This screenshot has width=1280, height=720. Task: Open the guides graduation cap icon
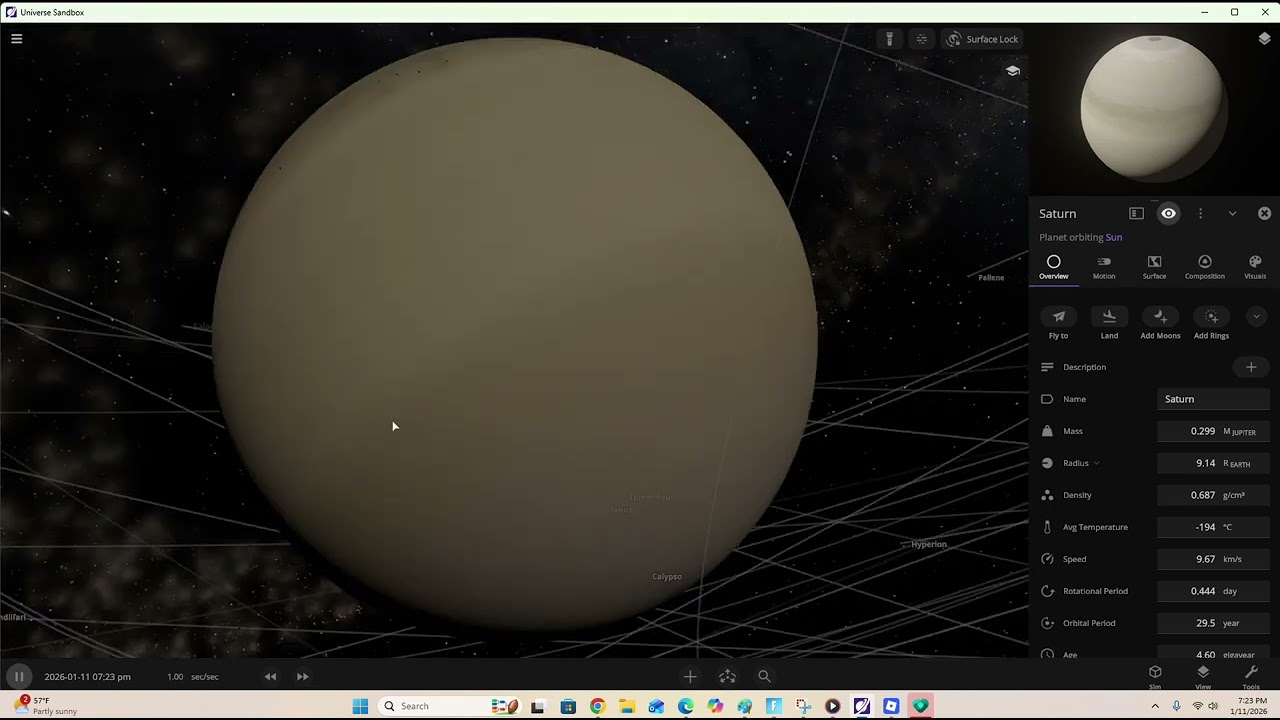tap(1013, 71)
